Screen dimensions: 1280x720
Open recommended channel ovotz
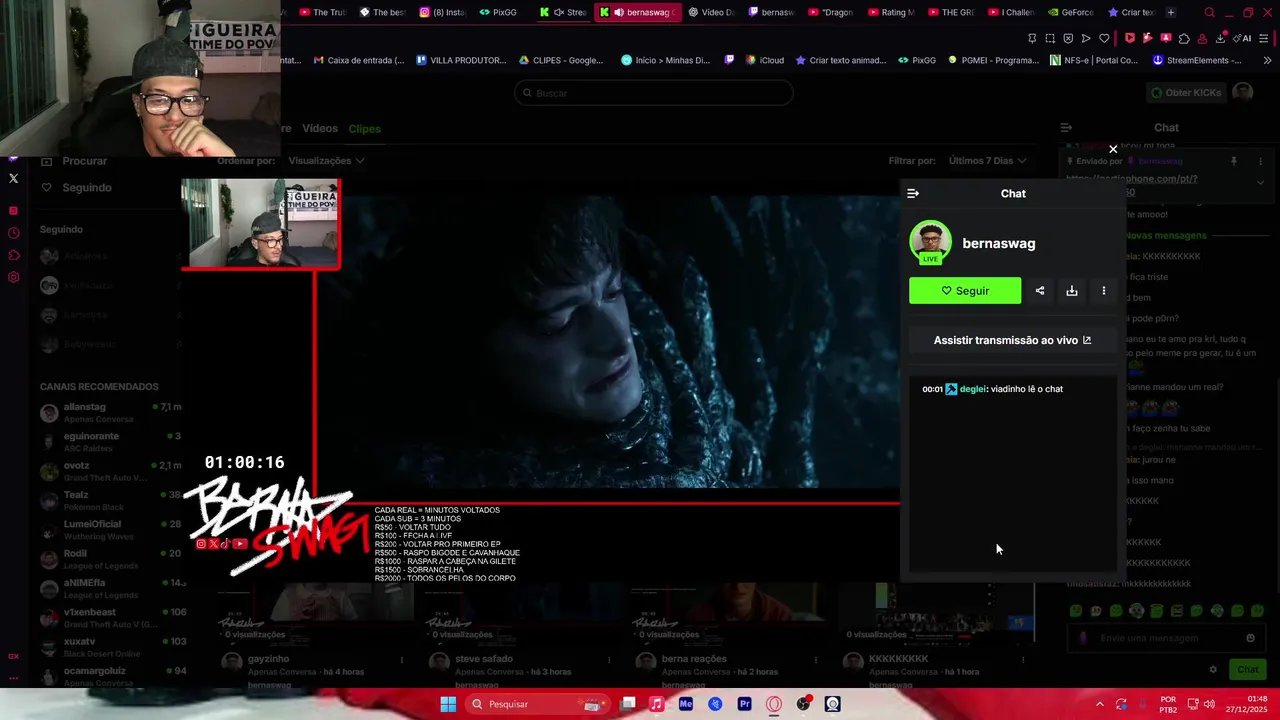coord(110,471)
